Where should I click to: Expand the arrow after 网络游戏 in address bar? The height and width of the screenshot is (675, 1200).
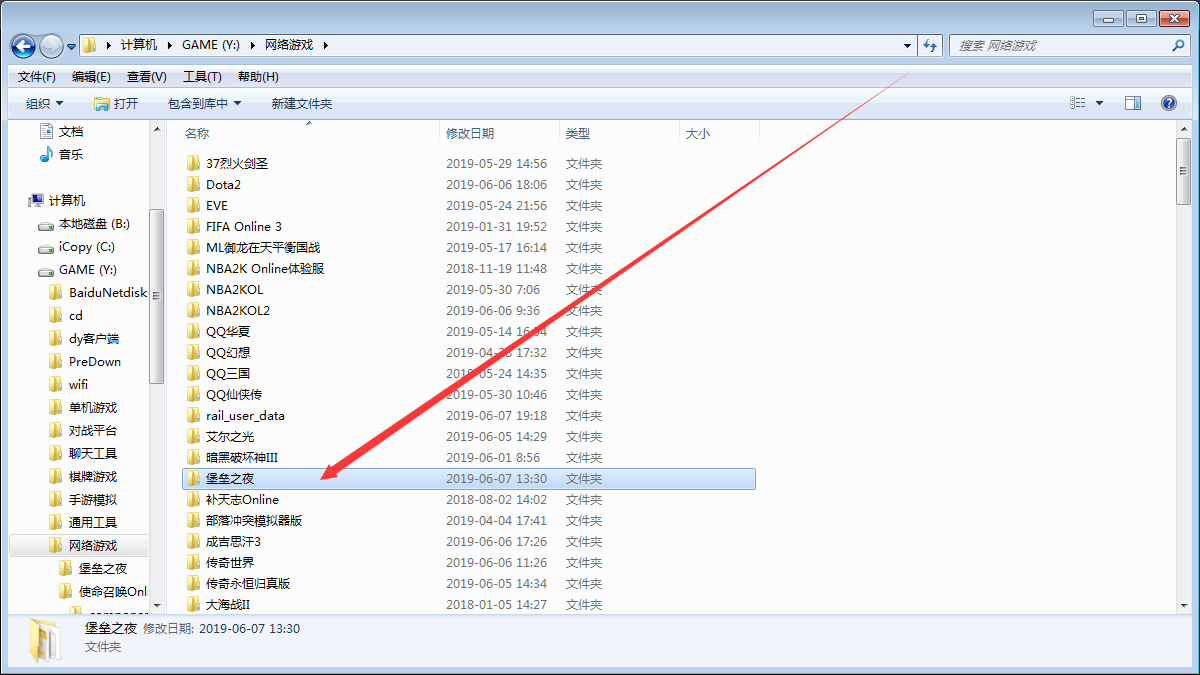(x=326, y=45)
